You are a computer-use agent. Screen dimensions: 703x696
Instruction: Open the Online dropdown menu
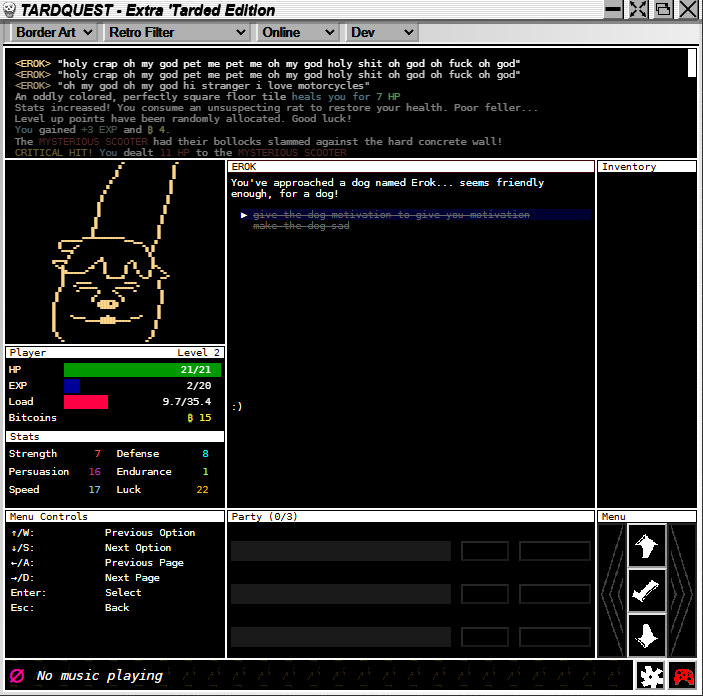[296, 32]
